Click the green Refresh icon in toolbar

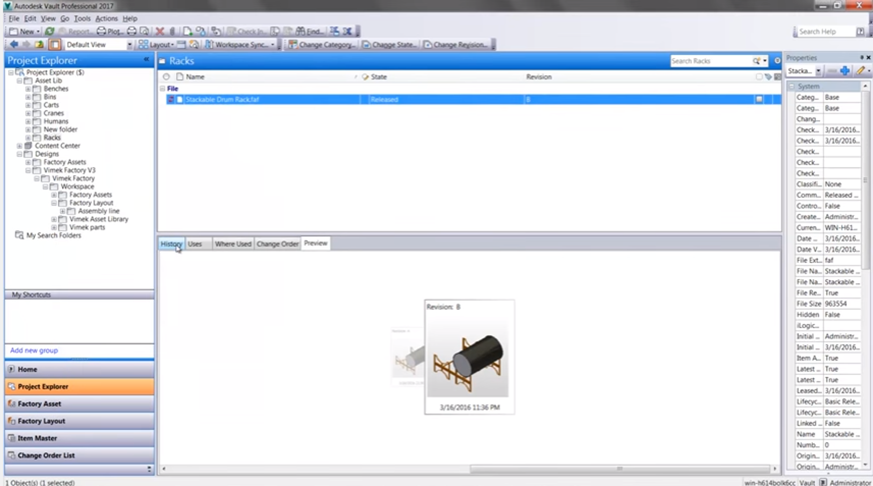point(50,31)
